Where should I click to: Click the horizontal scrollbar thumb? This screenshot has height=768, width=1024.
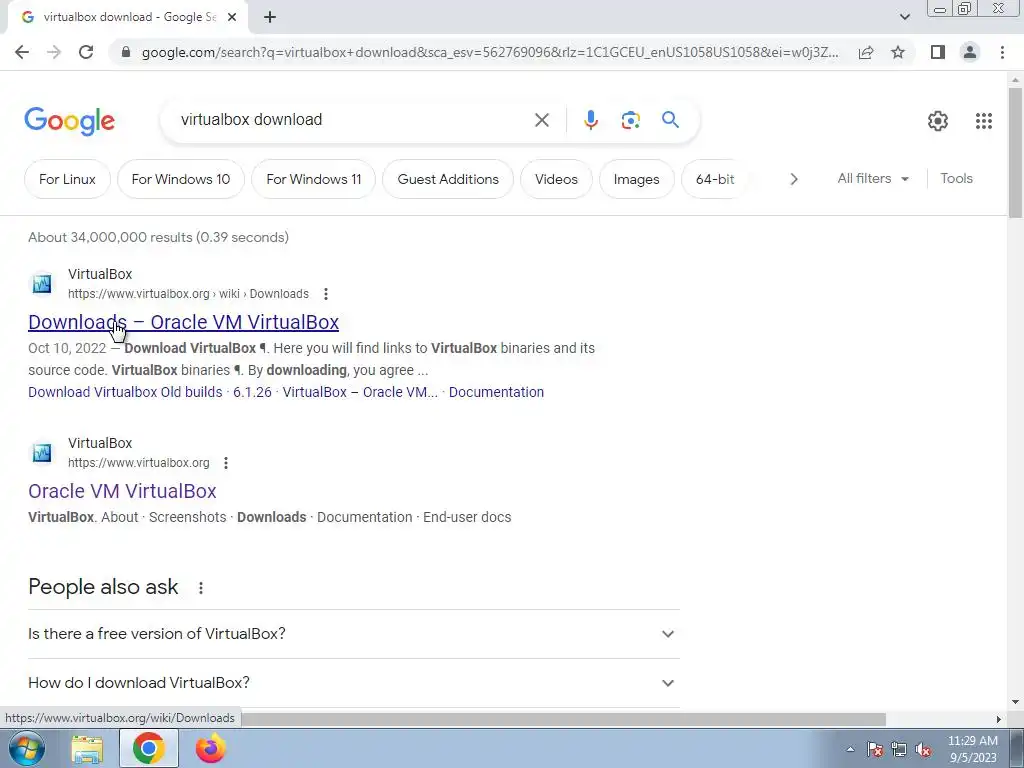click(563, 719)
